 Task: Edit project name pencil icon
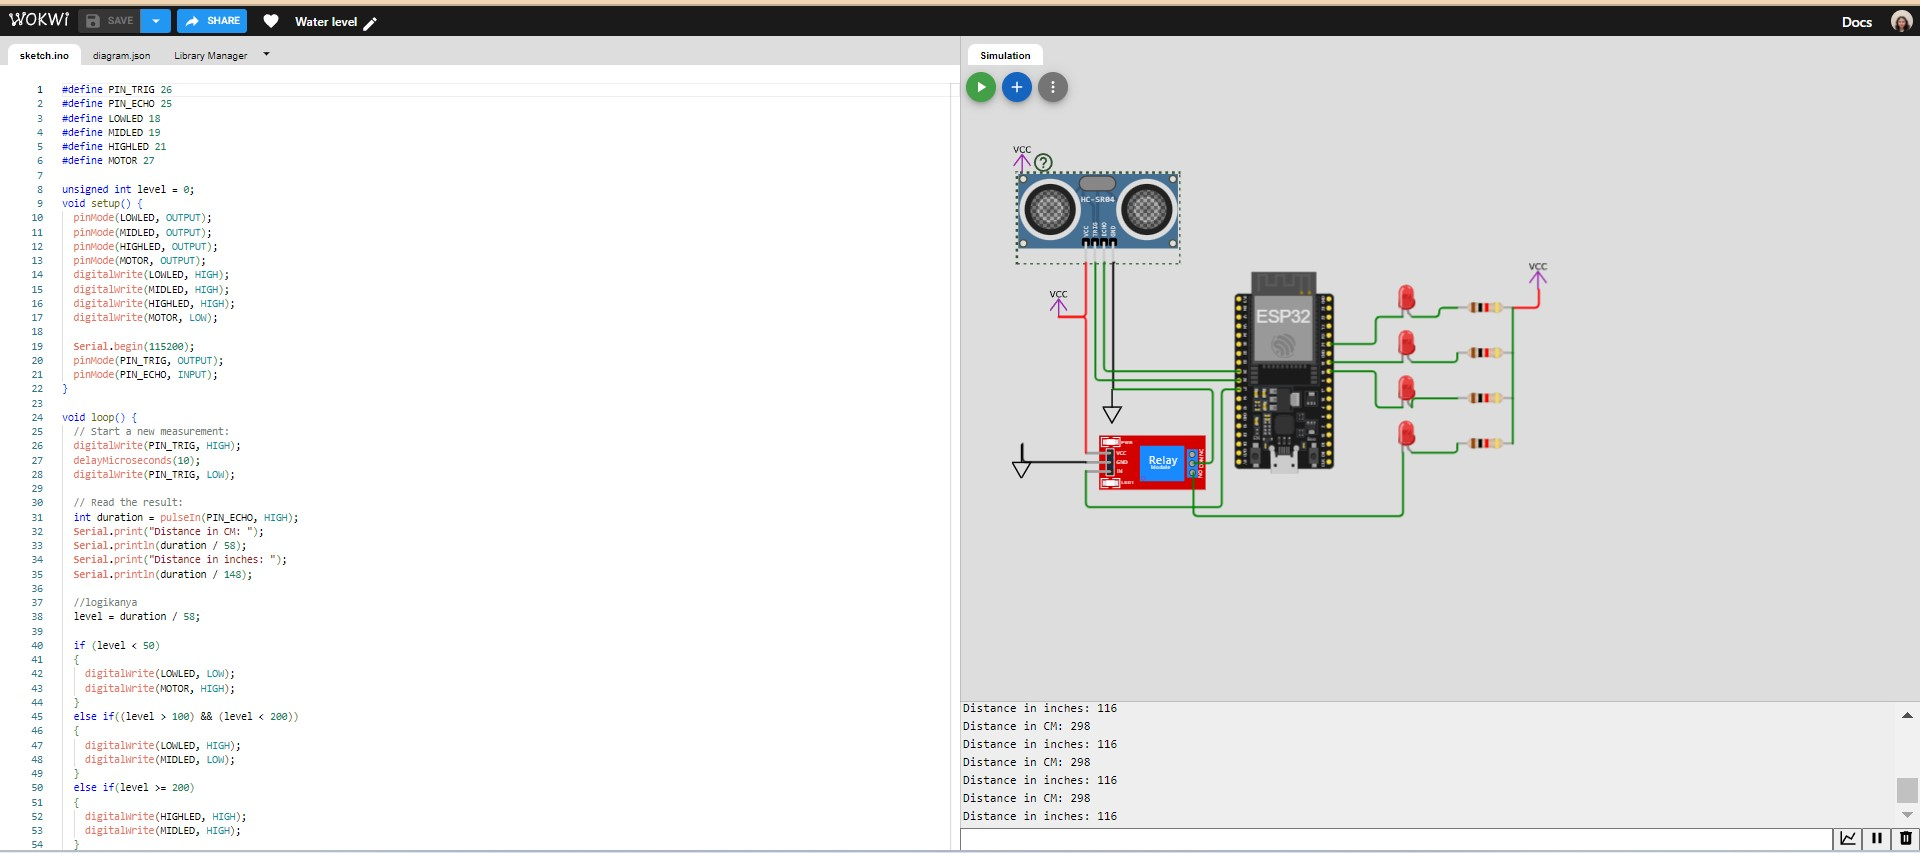[x=370, y=23]
